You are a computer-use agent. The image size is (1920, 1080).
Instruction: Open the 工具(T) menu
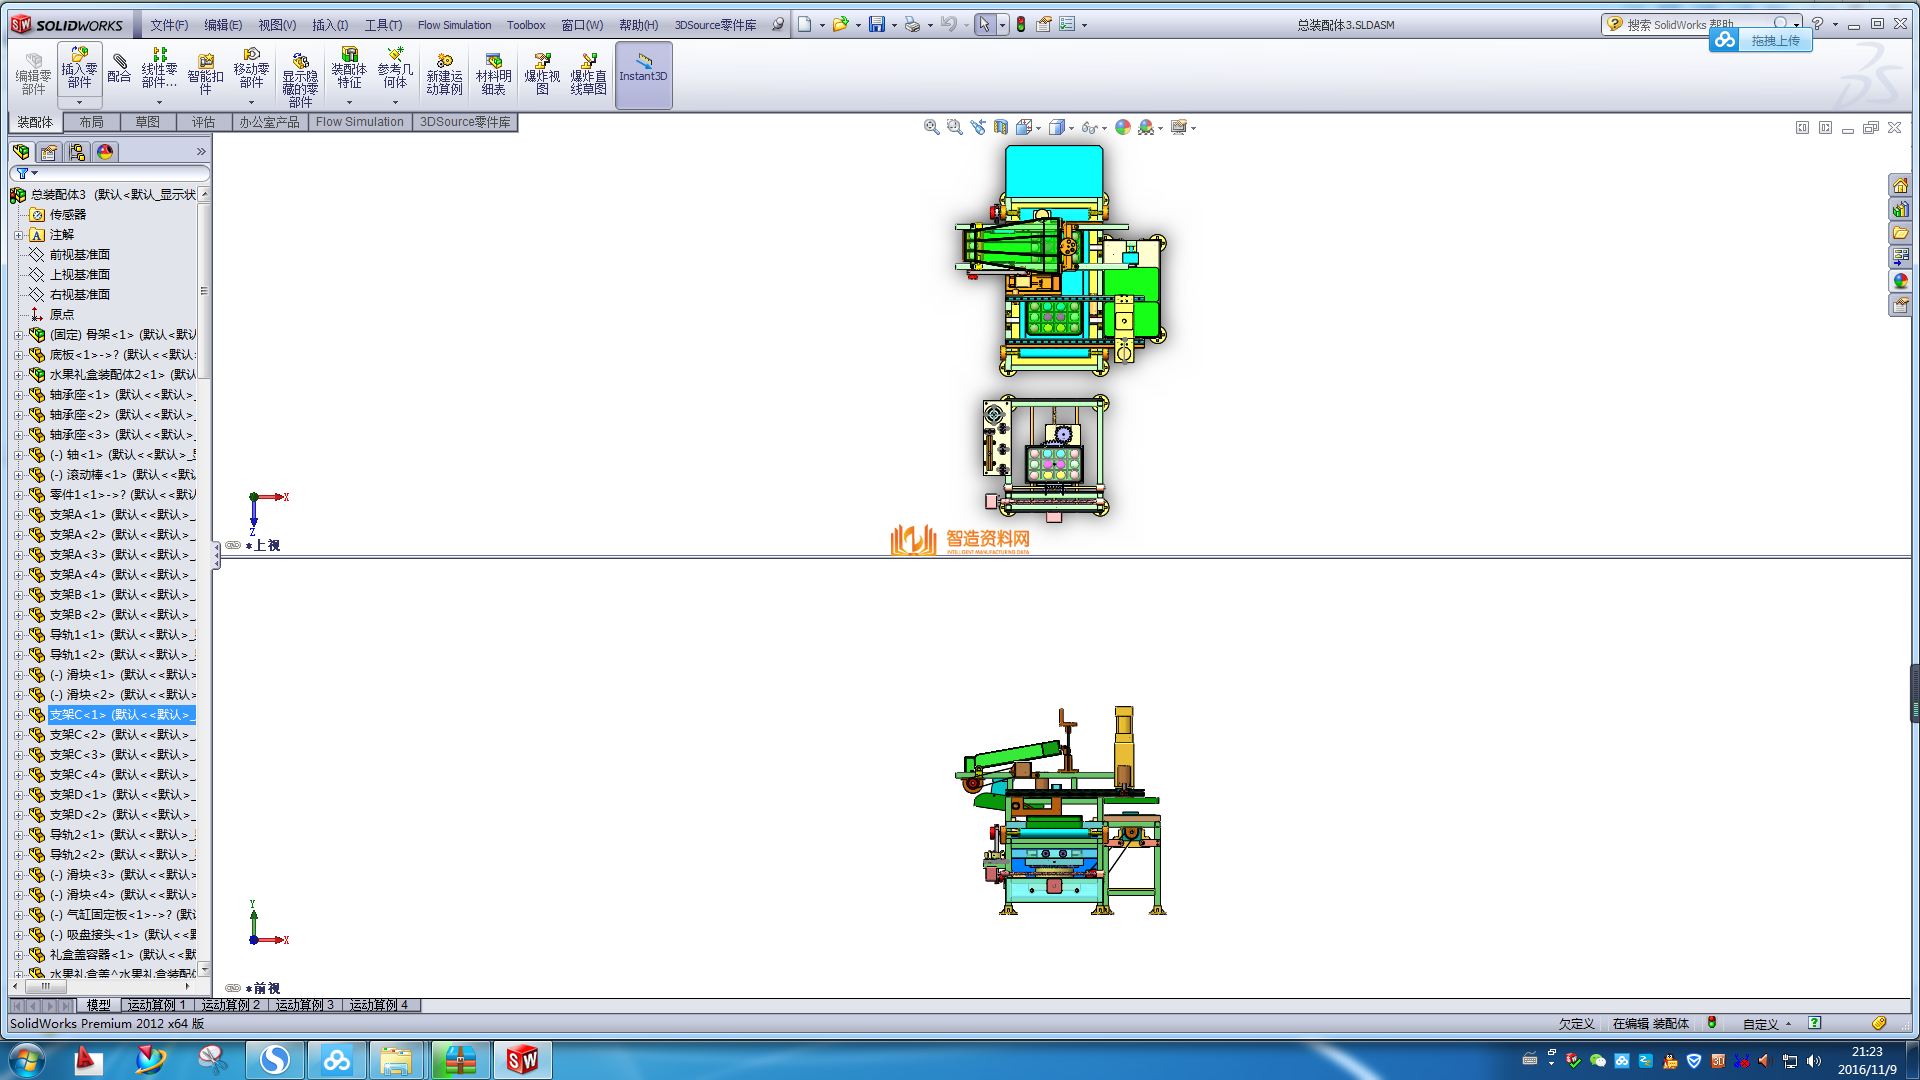(383, 25)
